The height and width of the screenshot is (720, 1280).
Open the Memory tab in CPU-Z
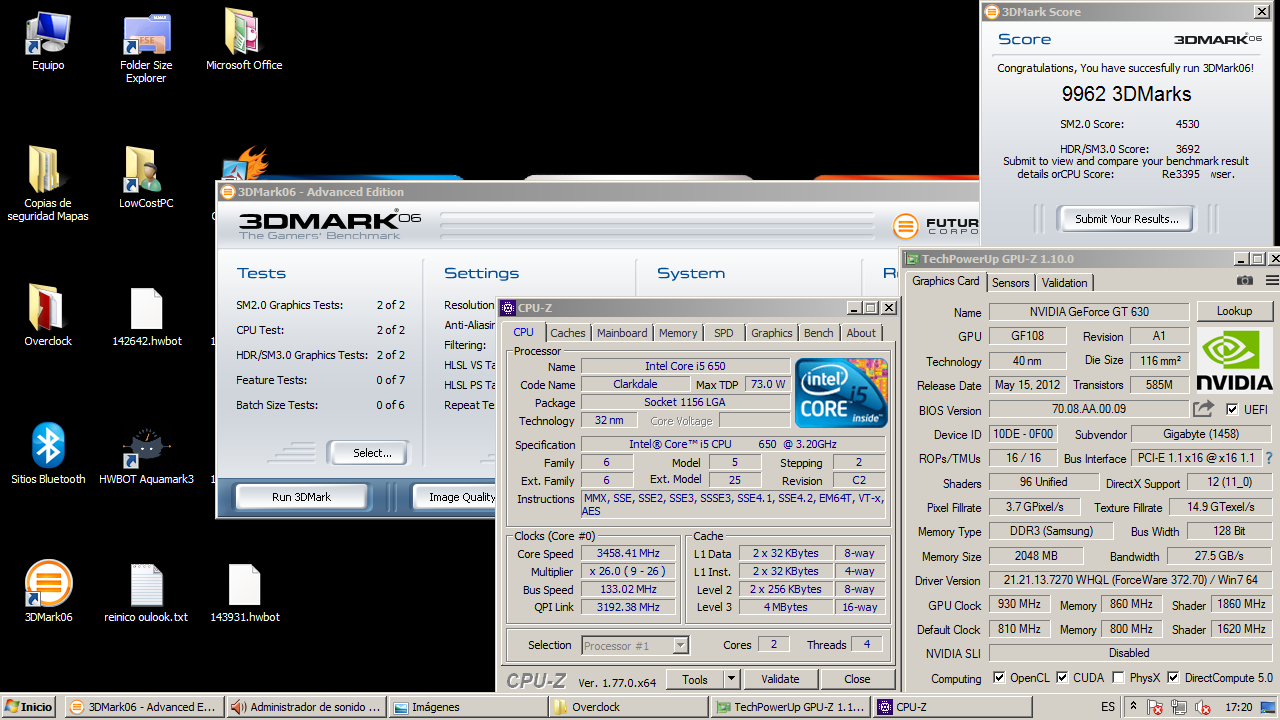(x=678, y=333)
